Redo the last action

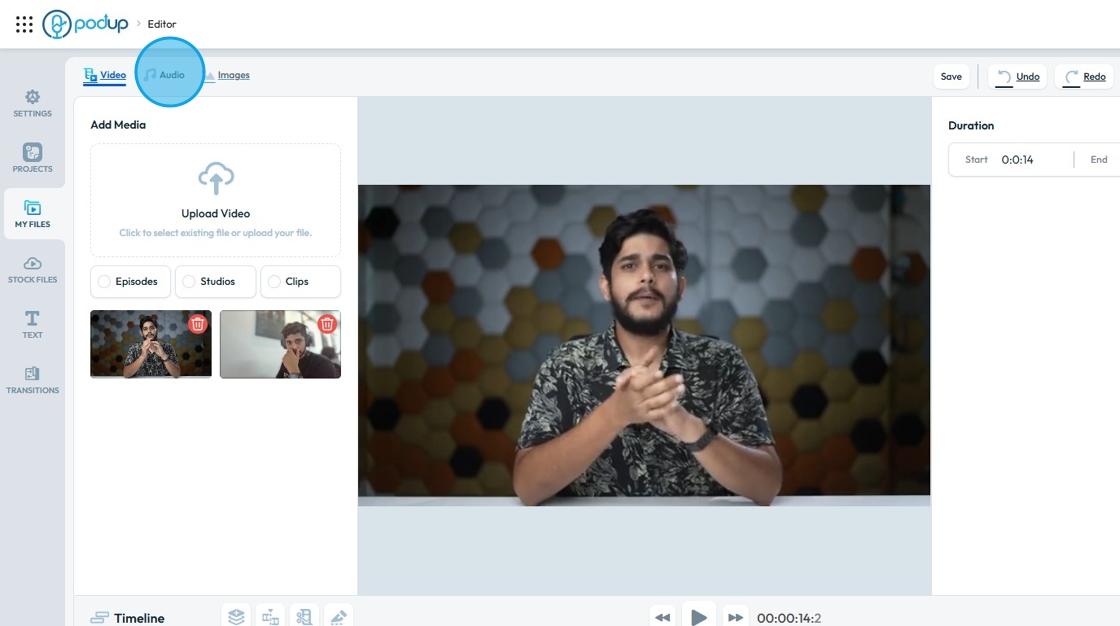(1085, 76)
